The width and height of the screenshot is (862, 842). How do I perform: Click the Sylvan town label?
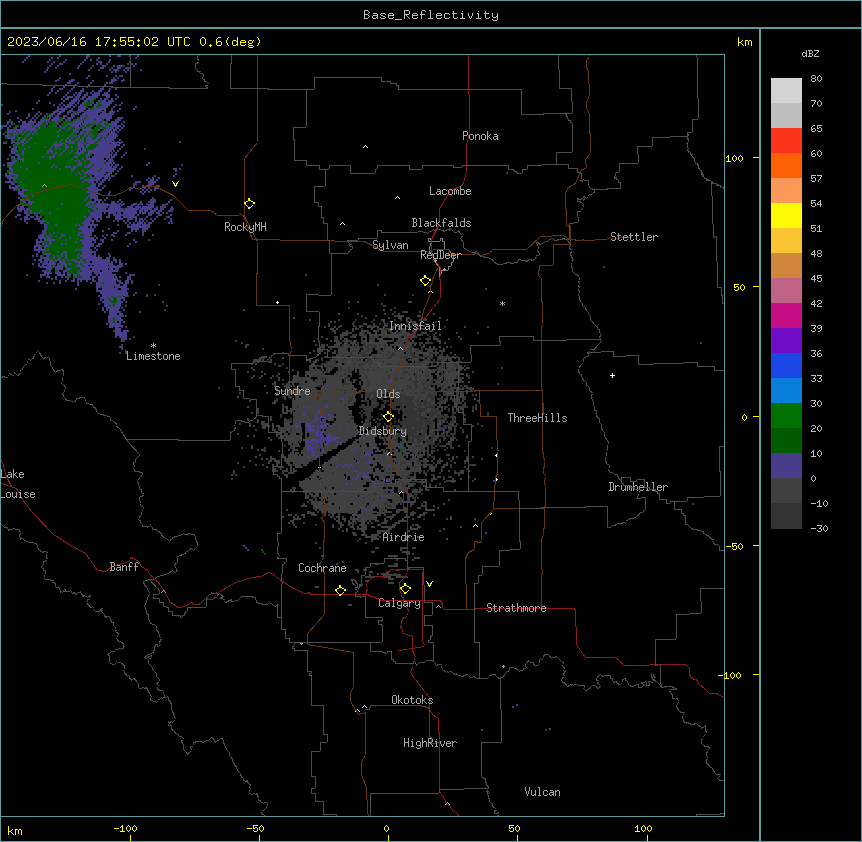coord(390,245)
